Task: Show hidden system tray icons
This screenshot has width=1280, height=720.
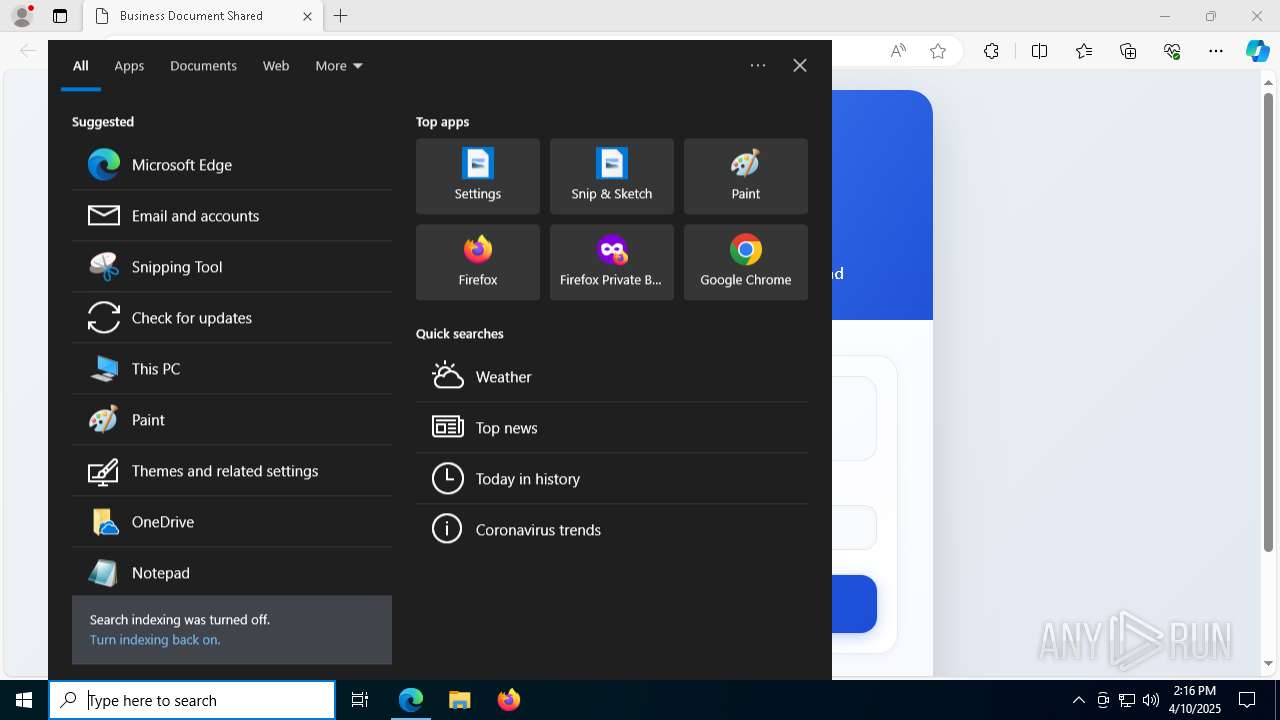Action: click(x=1078, y=700)
